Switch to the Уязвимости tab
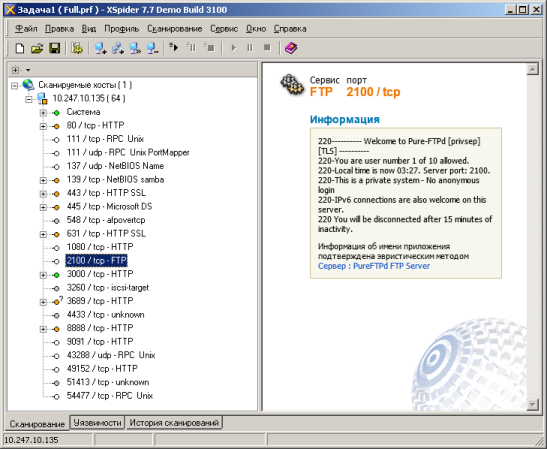 pyautogui.click(x=97, y=423)
